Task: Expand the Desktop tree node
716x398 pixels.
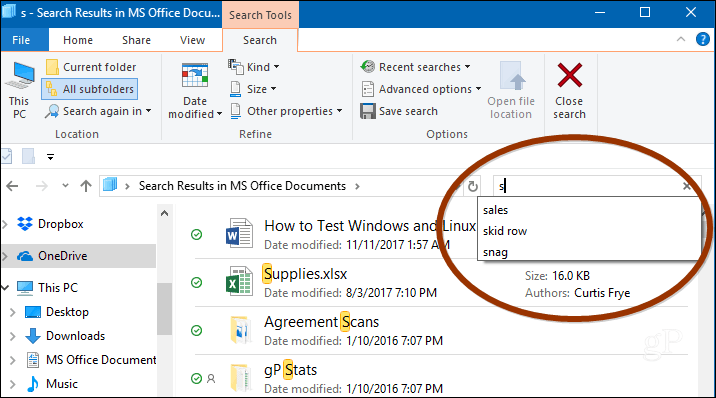Action: point(13,312)
